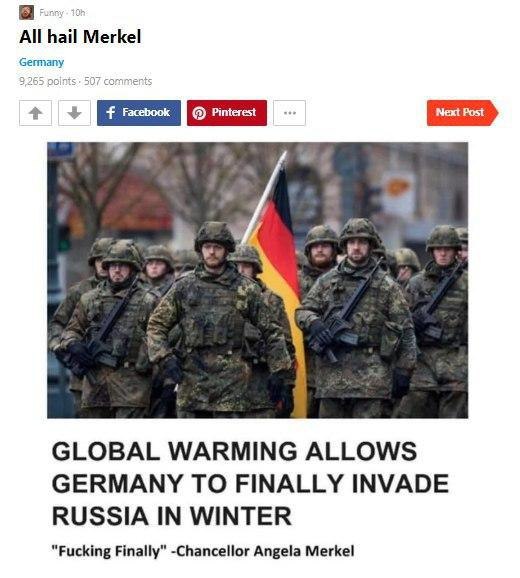Click the GLOBAL WARMING headline text
Screen dimensions: 520x578
[x=250, y=483]
